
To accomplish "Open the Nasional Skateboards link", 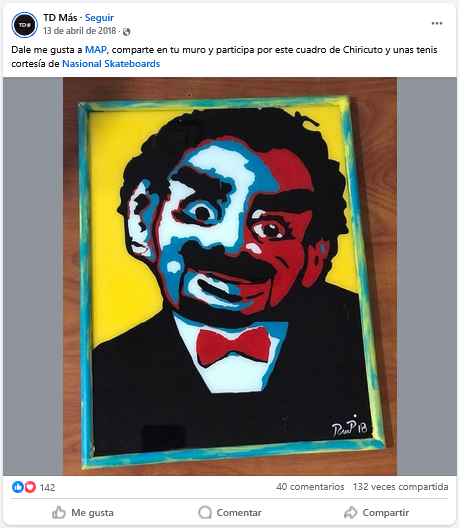I will [111, 64].
